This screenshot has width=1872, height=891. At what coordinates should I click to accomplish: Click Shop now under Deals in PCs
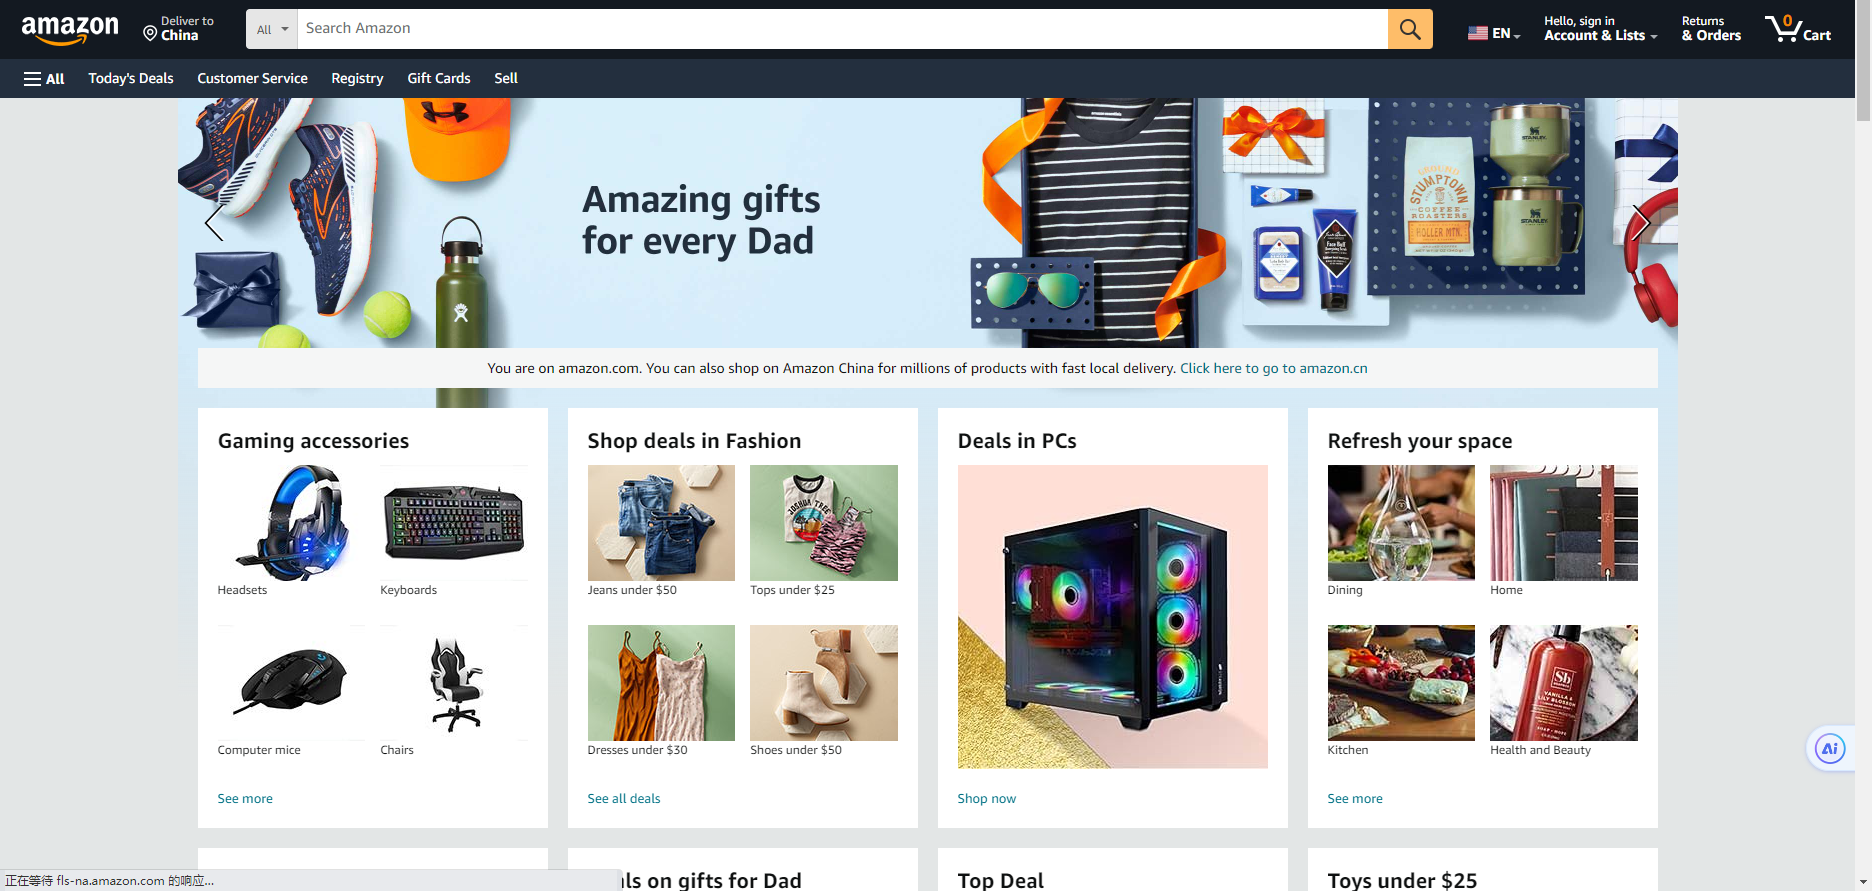986,798
